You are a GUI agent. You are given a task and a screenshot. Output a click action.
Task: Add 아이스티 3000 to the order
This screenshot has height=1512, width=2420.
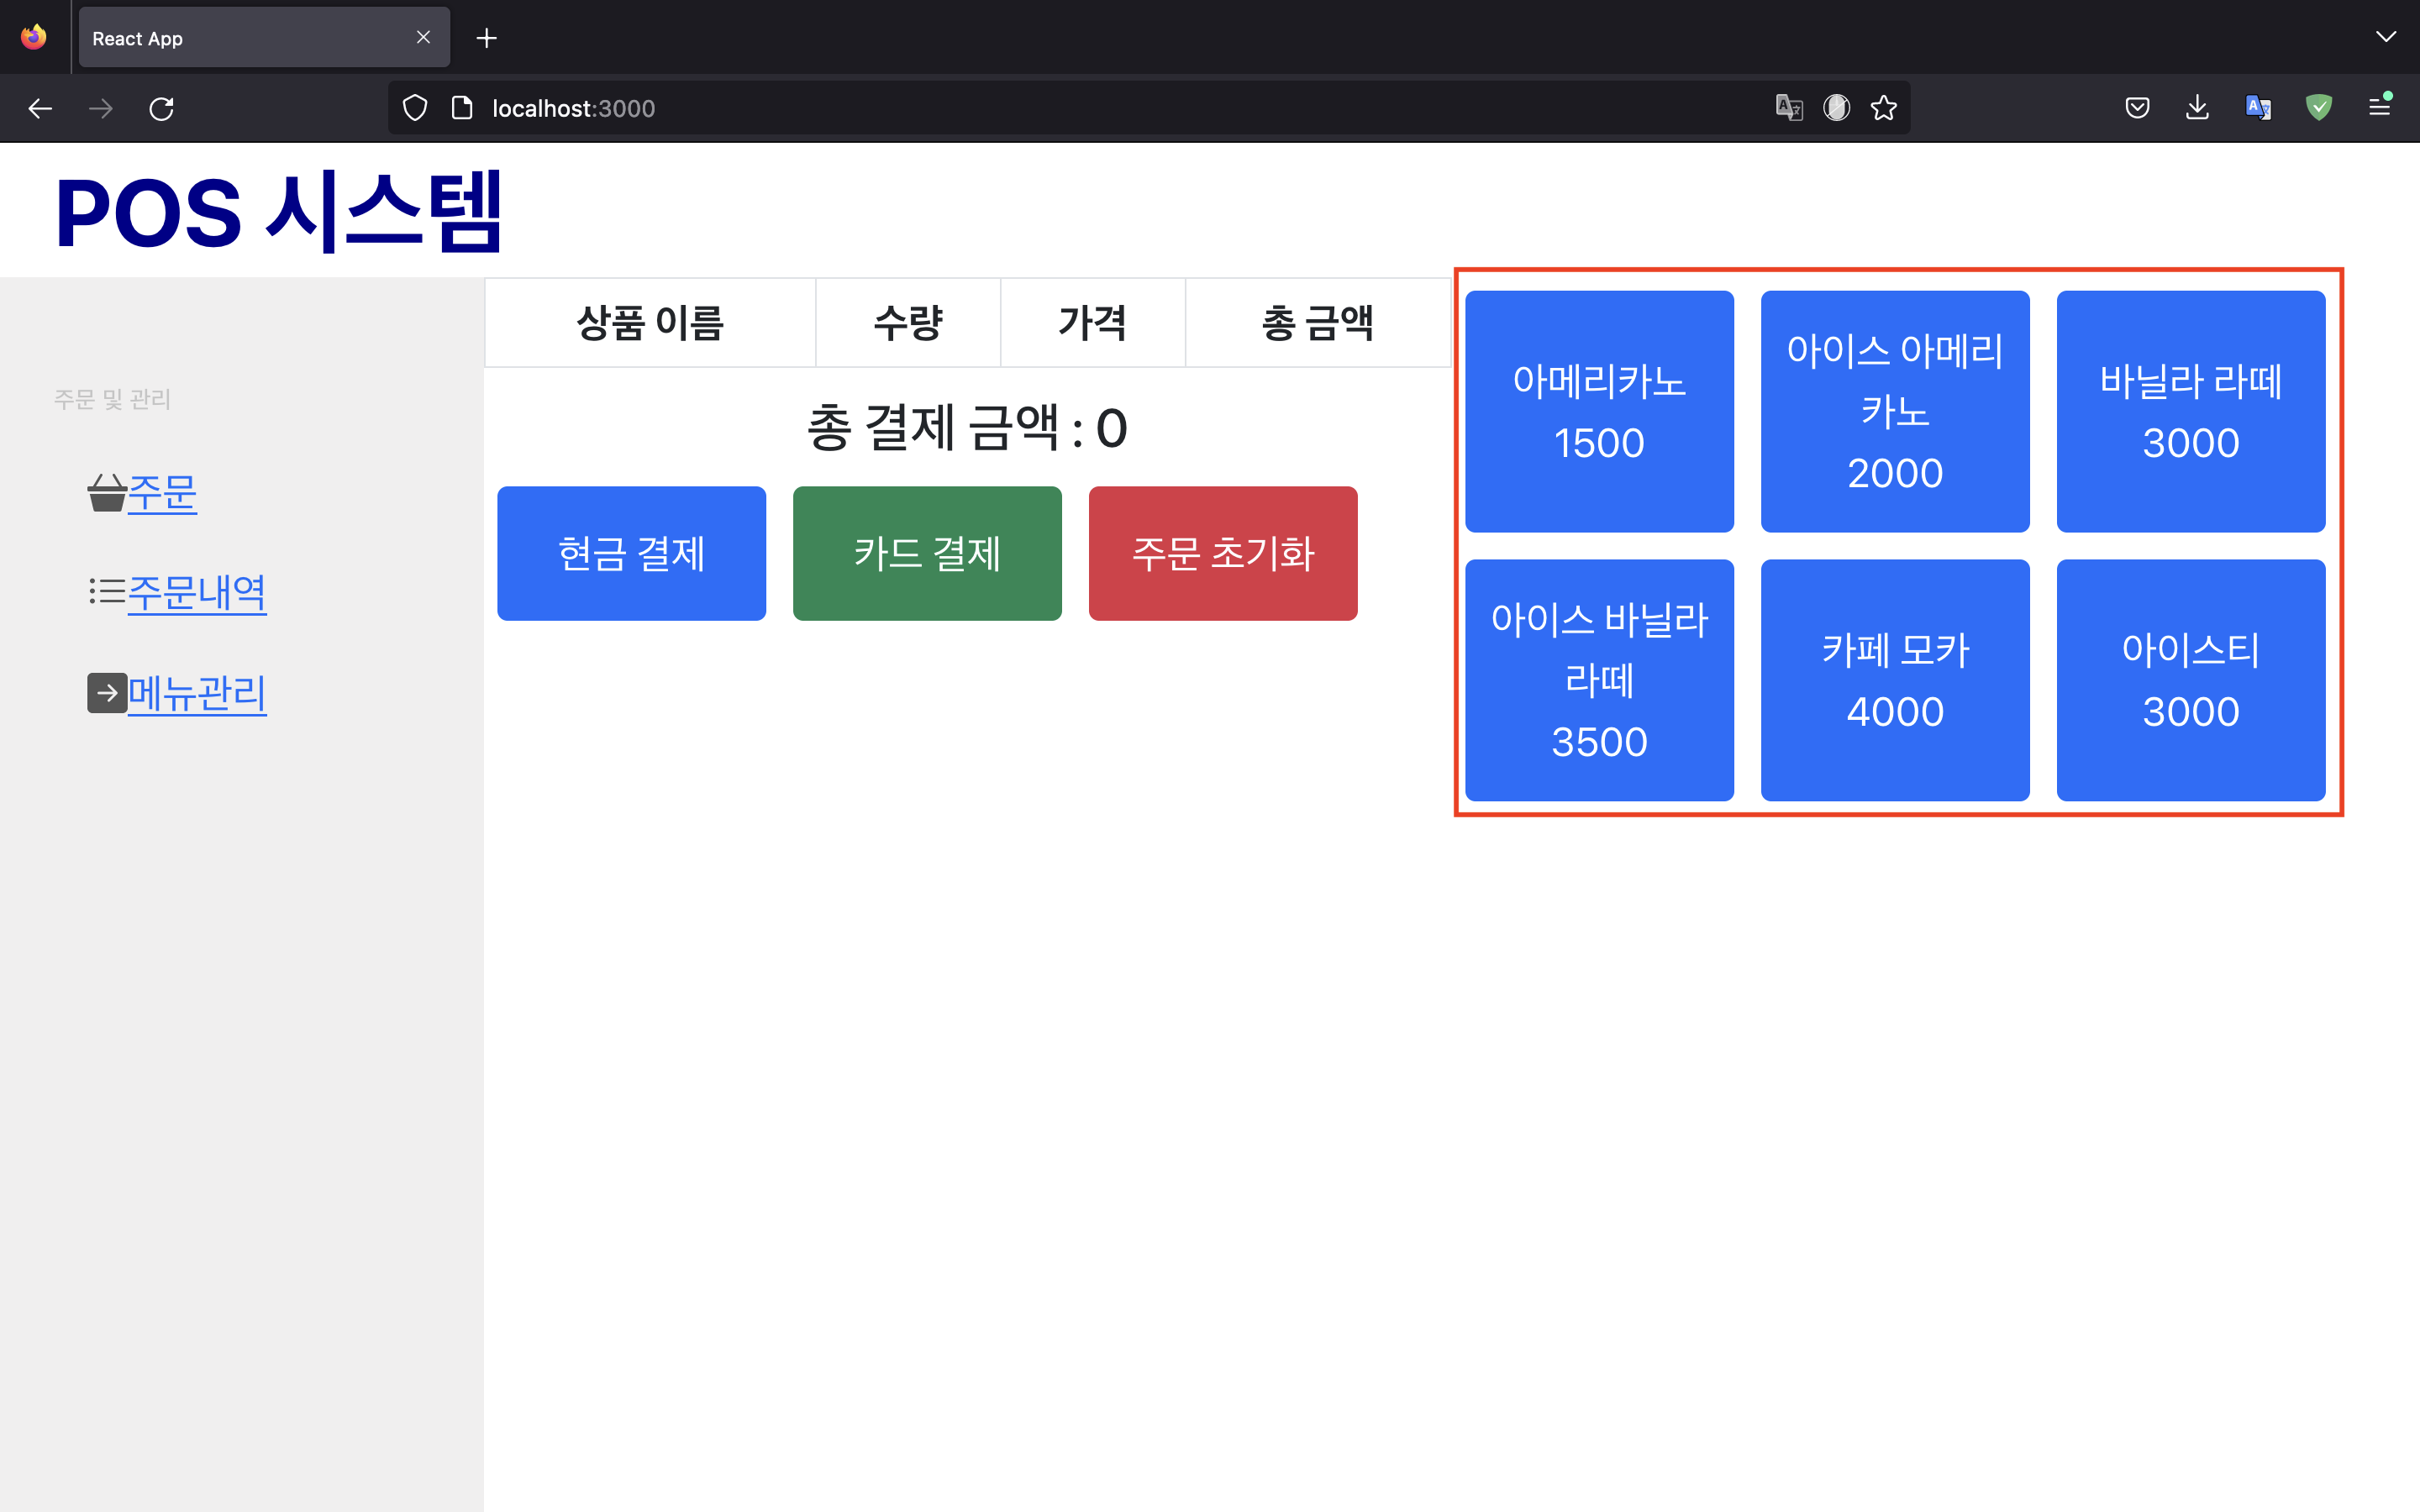coord(2191,680)
